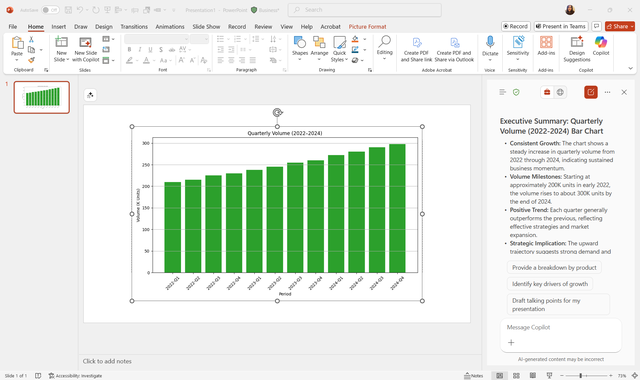640x380 pixels.
Task: Toggle Normal view button
Action: click(500, 376)
